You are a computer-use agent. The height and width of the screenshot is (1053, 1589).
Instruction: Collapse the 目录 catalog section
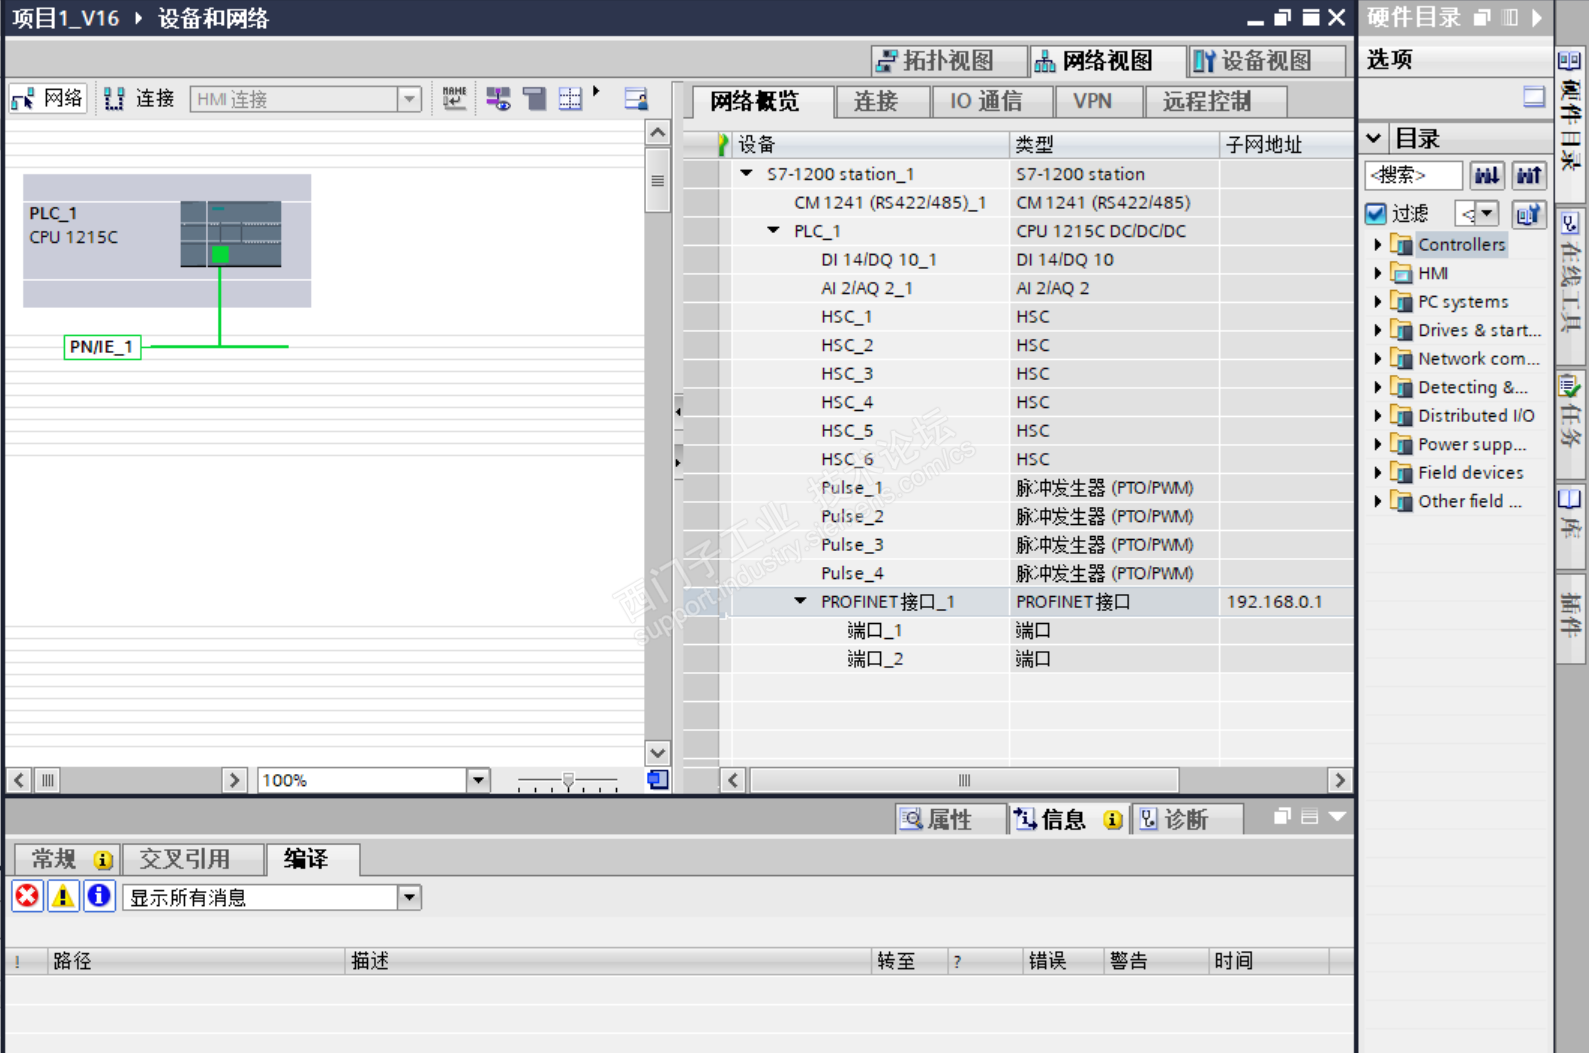pos(1374,138)
